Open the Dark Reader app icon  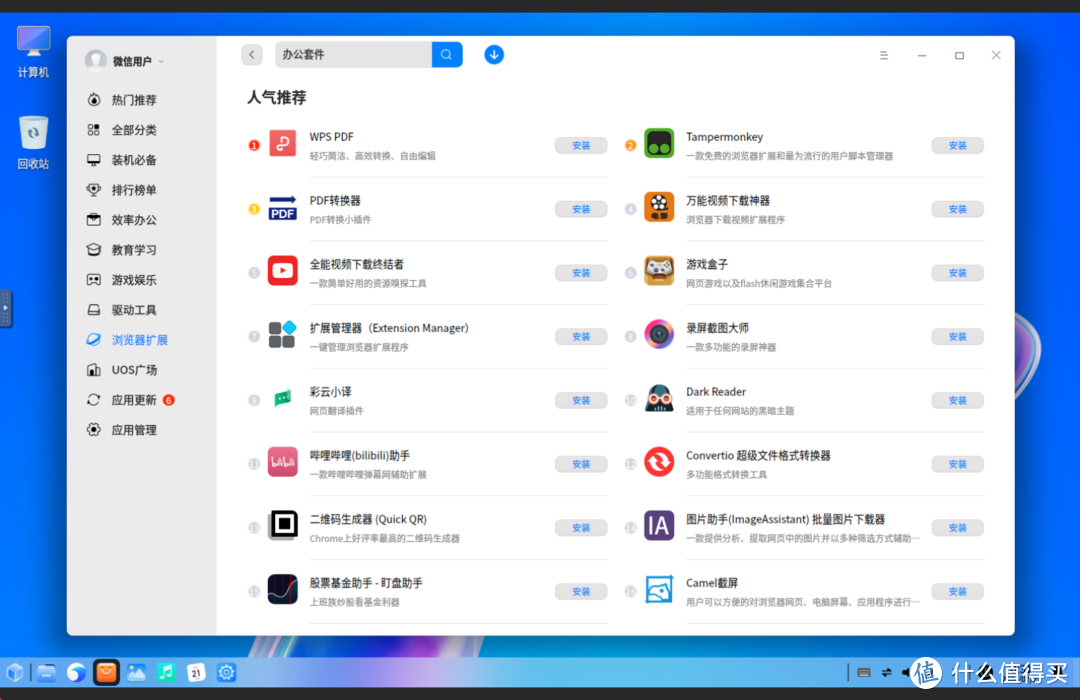click(659, 399)
